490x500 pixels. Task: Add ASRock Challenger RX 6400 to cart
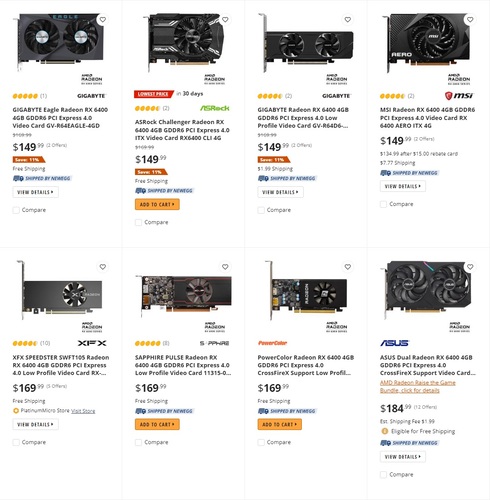coord(157,204)
